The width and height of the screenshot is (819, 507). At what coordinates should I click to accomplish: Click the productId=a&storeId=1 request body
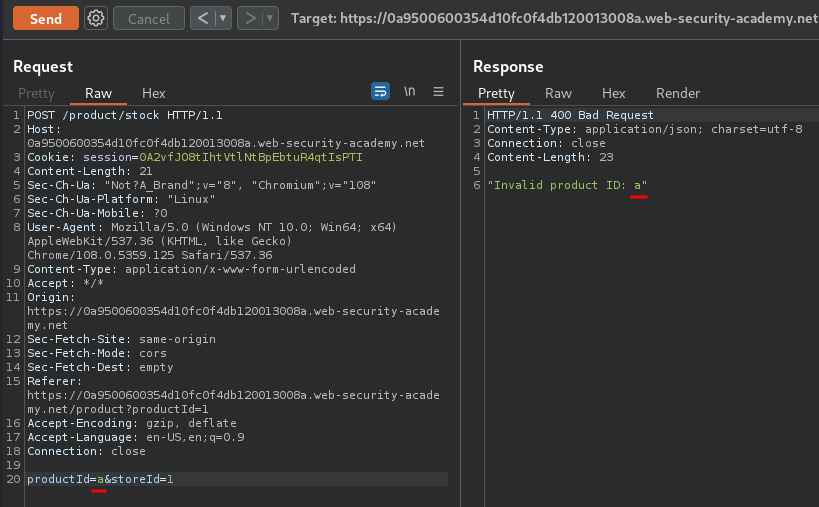[100, 479]
